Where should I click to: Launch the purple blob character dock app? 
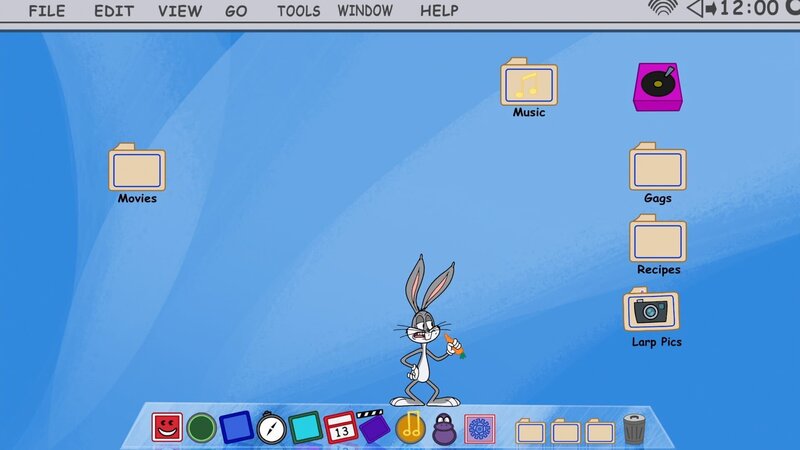click(444, 429)
